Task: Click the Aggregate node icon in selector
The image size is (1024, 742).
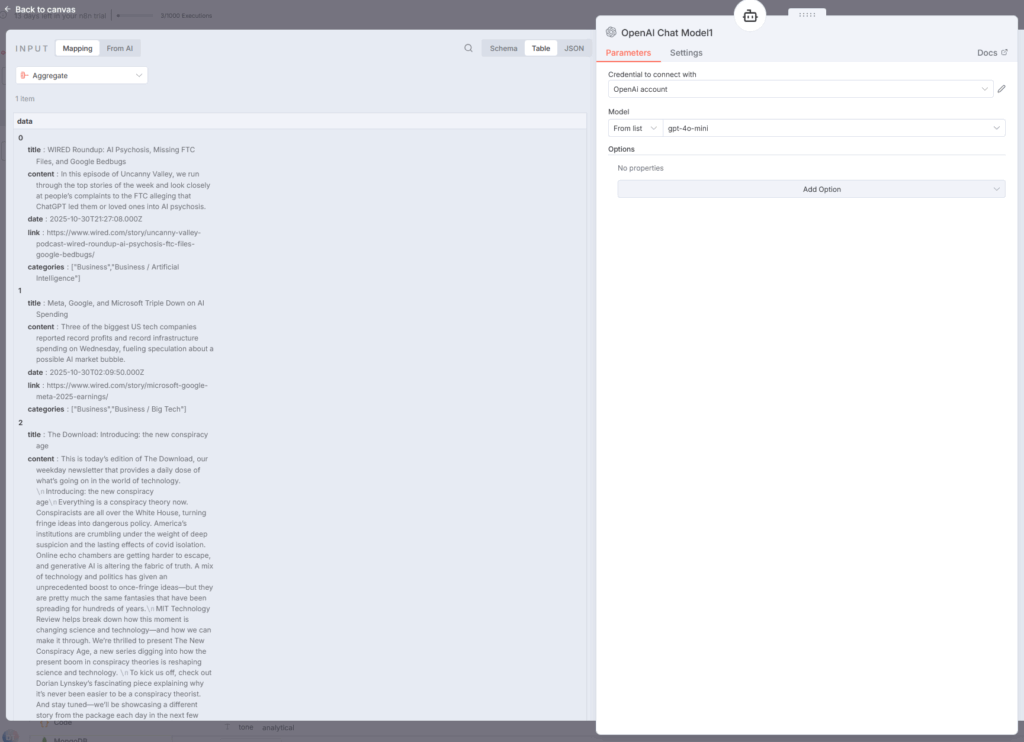Action: click(x=24, y=75)
